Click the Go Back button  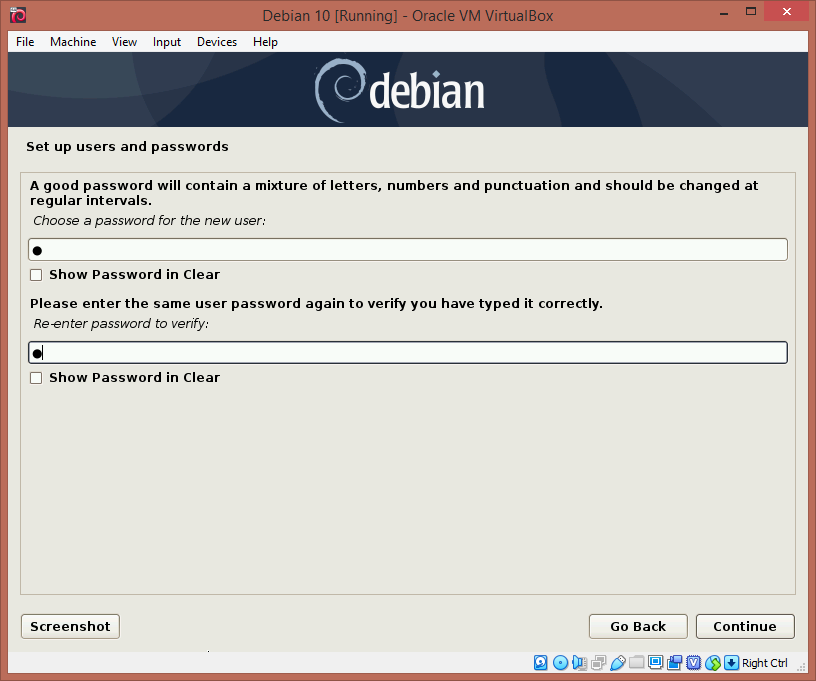(x=638, y=626)
